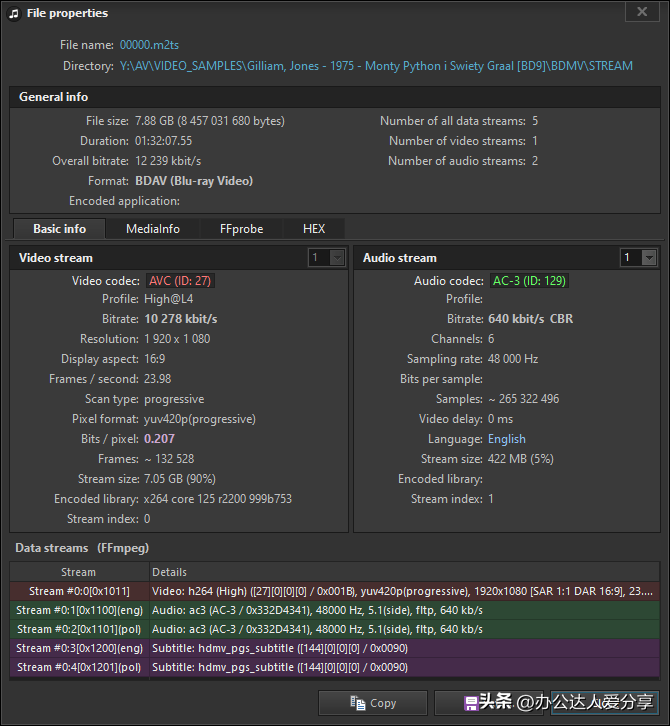Image resolution: width=670 pixels, height=726 pixels.
Task: Switch to the FFprobe tab
Action: (241, 229)
